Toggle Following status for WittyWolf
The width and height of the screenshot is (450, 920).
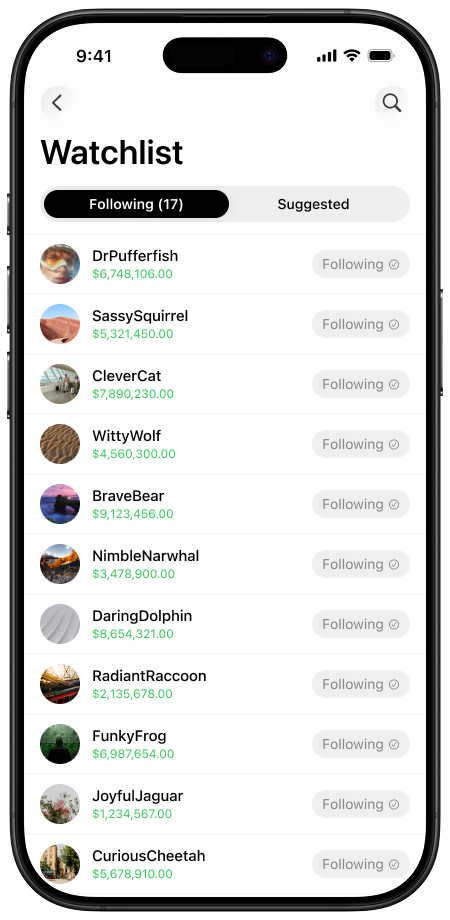[x=361, y=444]
